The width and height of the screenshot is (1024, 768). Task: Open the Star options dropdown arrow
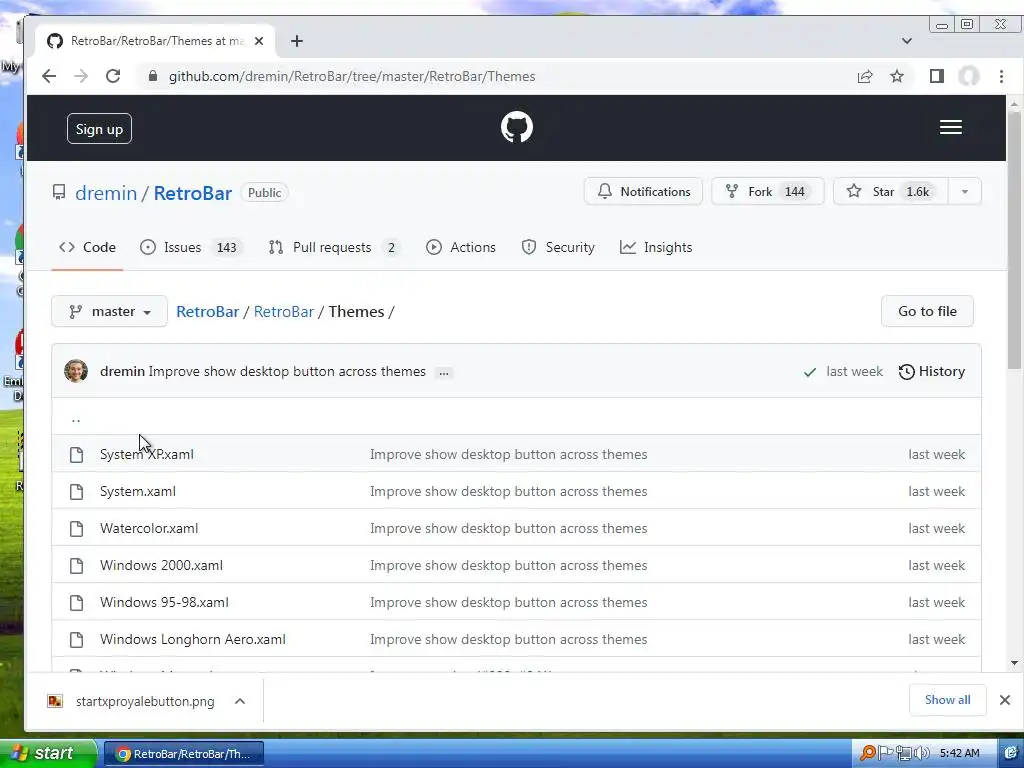coord(965,192)
